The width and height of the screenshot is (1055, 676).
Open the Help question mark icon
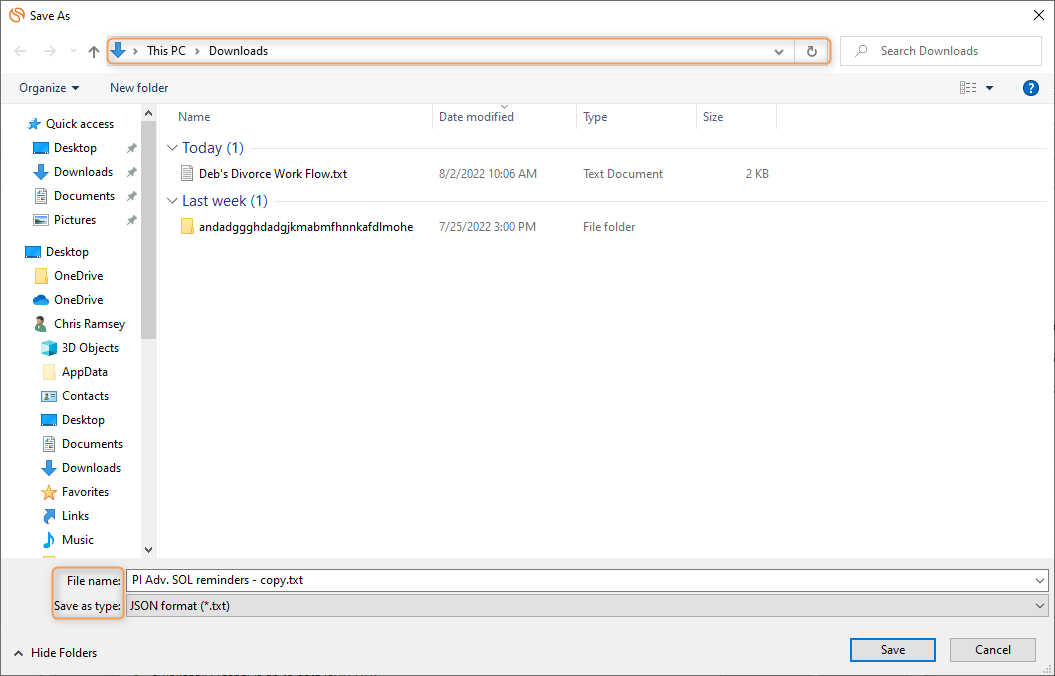pyautogui.click(x=1030, y=88)
